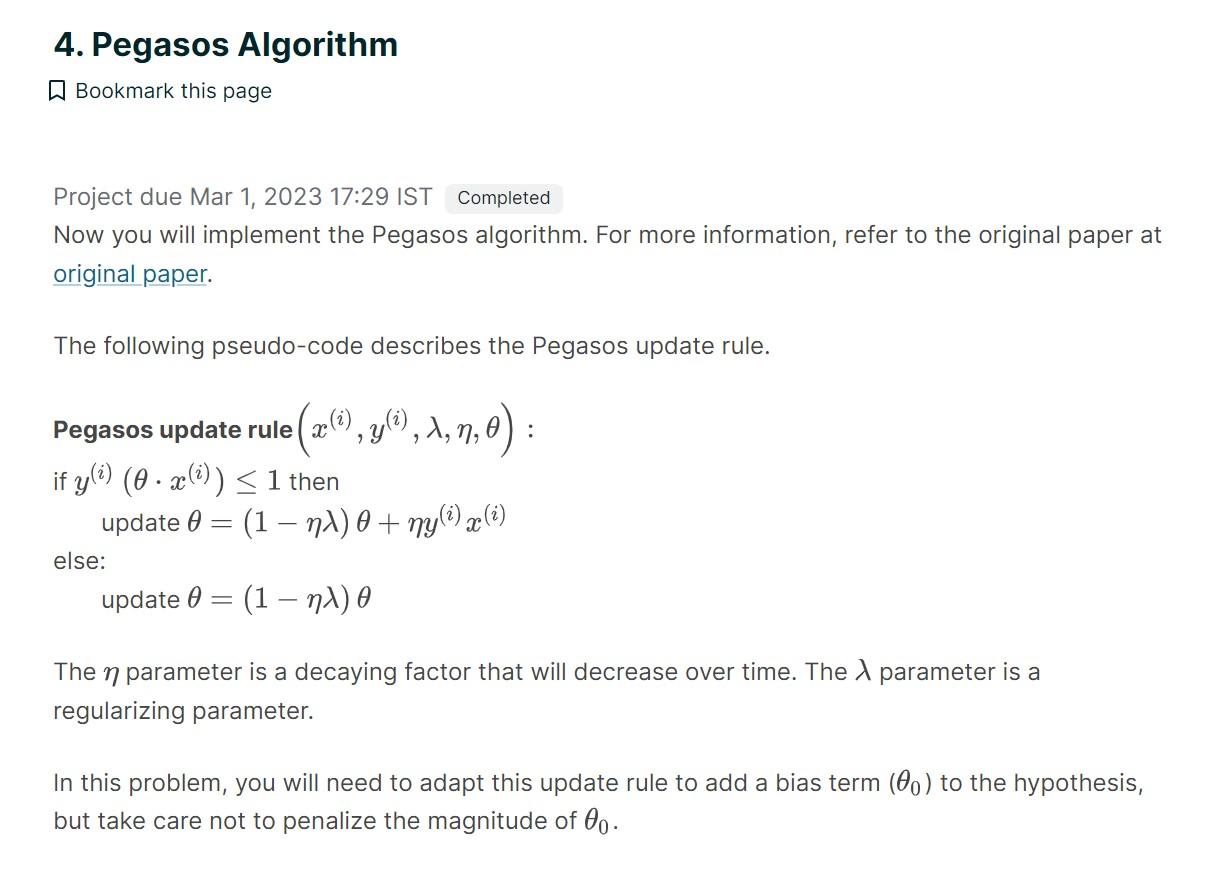Click the first theta update equation

point(300,519)
